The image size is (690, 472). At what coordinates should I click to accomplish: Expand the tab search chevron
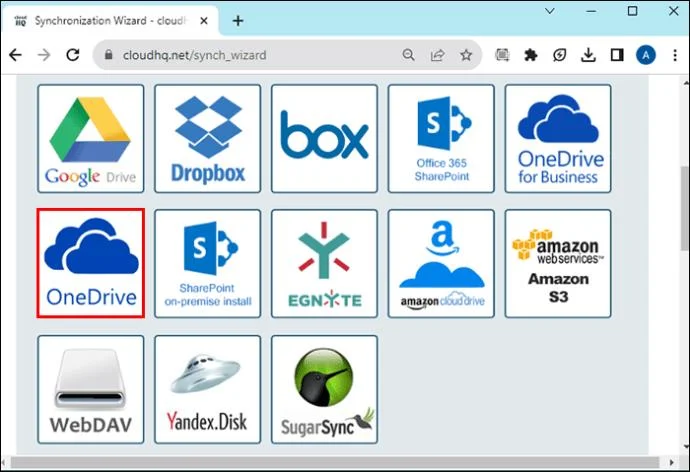(x=550, y=11)
